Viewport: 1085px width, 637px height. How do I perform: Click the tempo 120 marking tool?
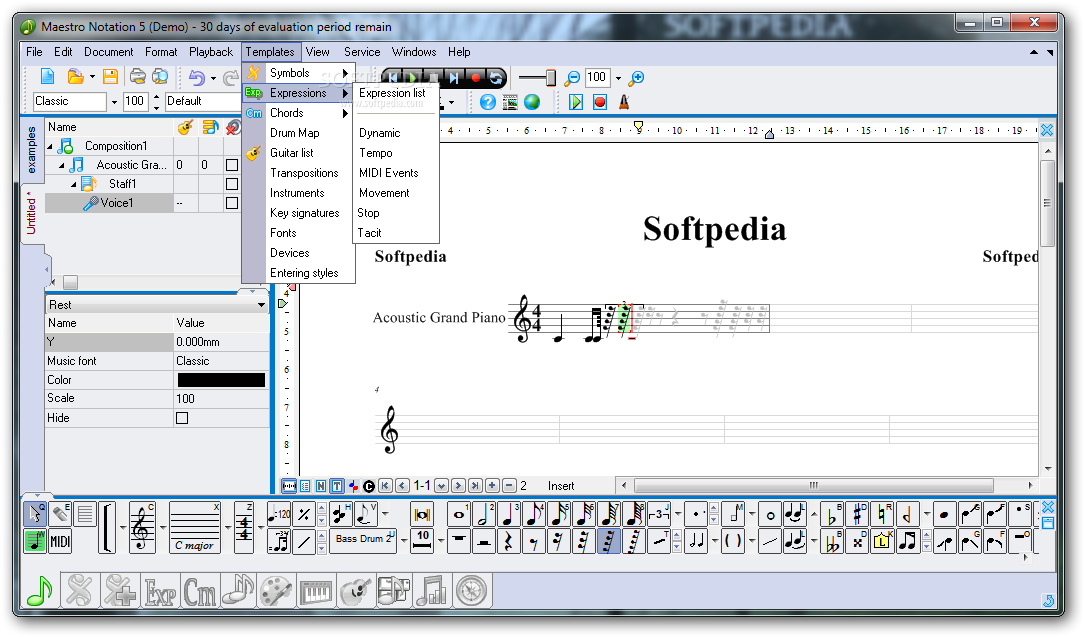[279, 514]
